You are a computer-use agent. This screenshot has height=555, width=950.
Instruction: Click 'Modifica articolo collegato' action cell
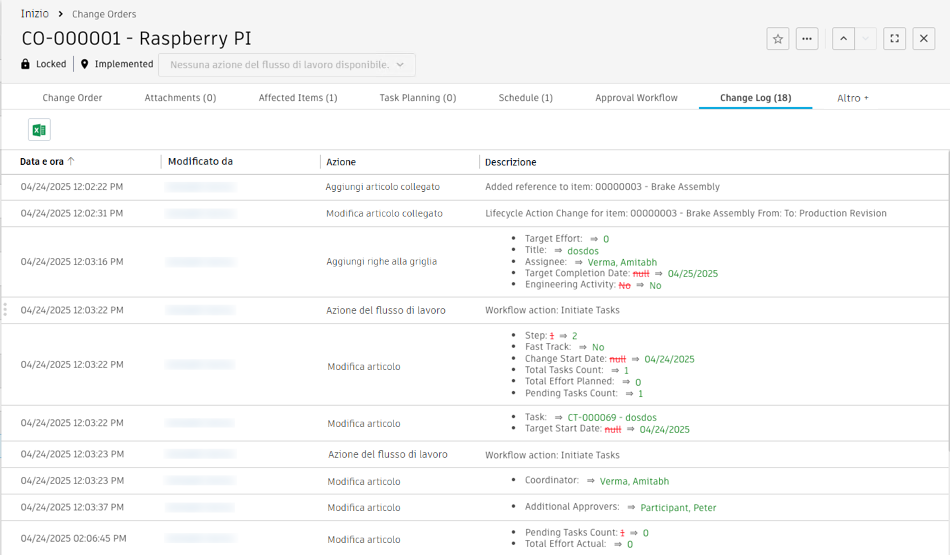384,214
